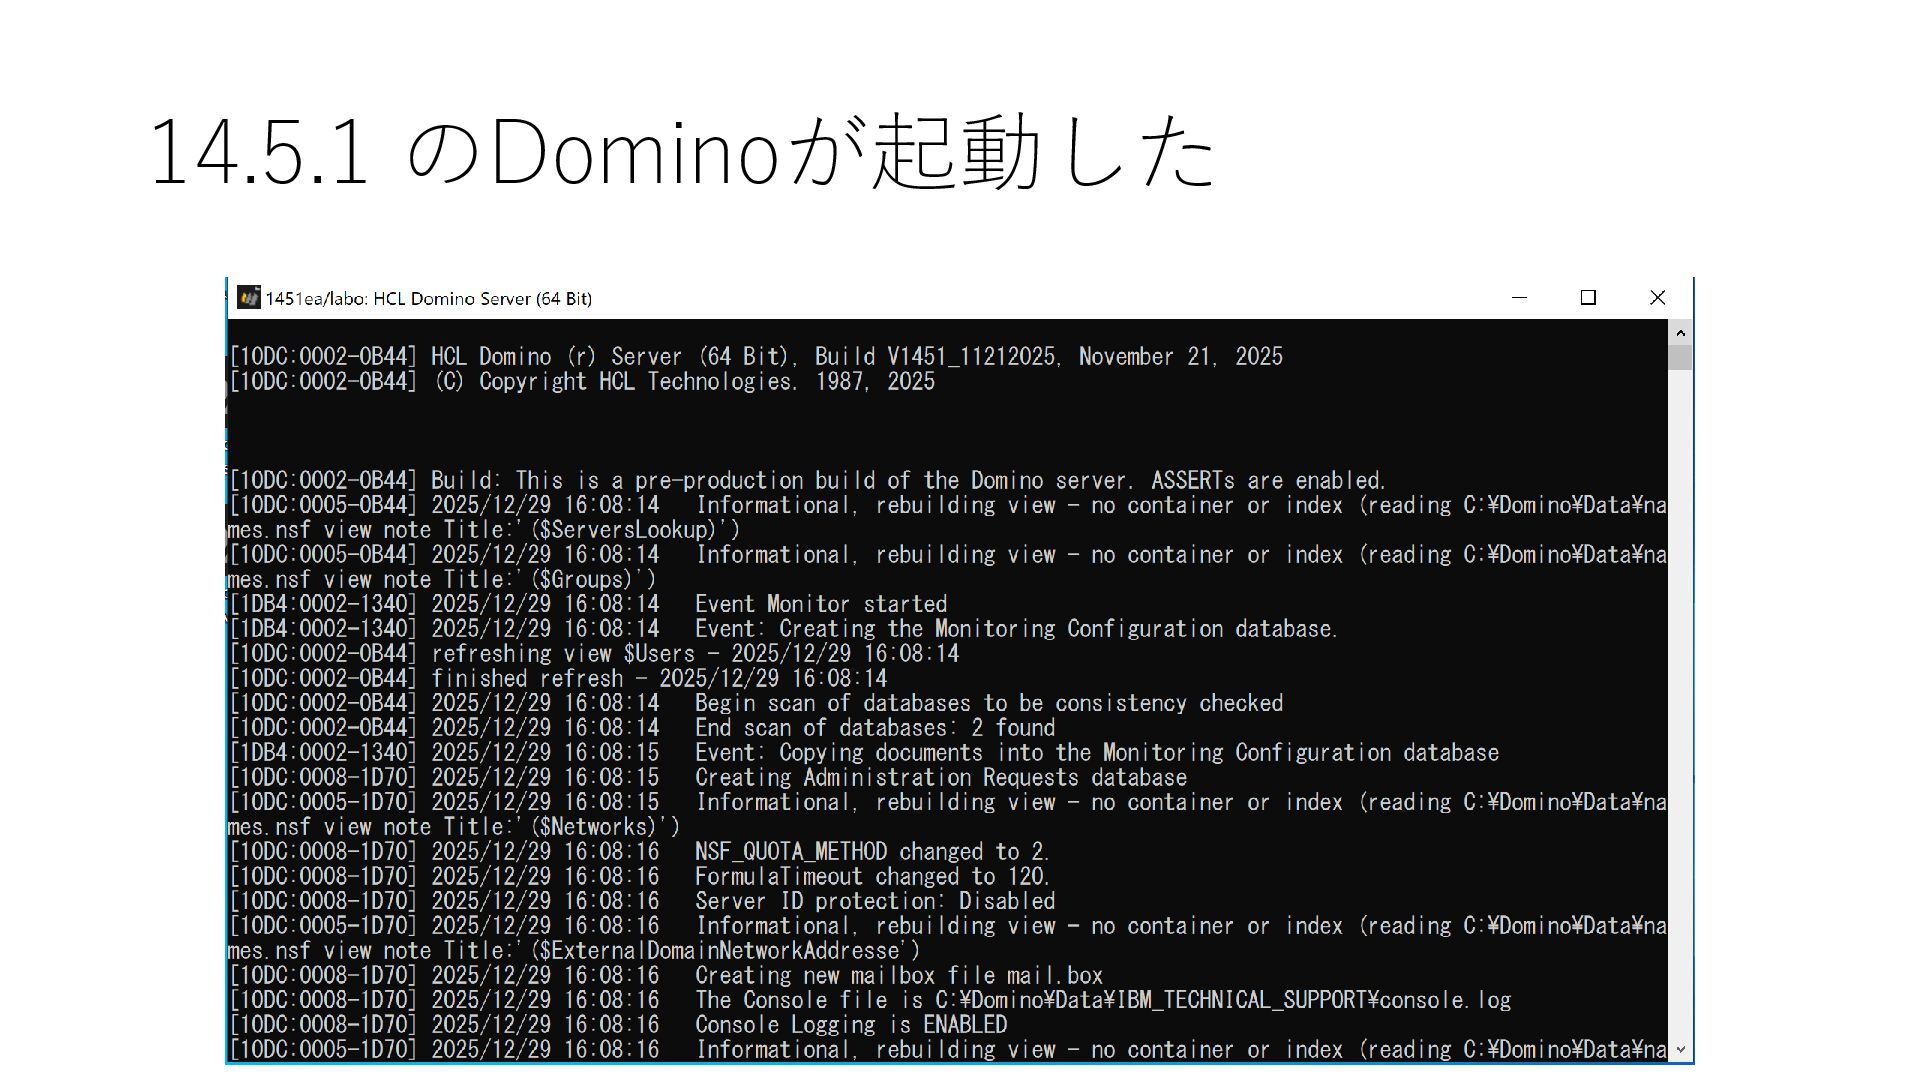Image resolution: width=1920 pixels, height=1080 pixels.
Task: Click the title text '1451ea/labo: HCL Domino Server'
Action: point(428,299)
